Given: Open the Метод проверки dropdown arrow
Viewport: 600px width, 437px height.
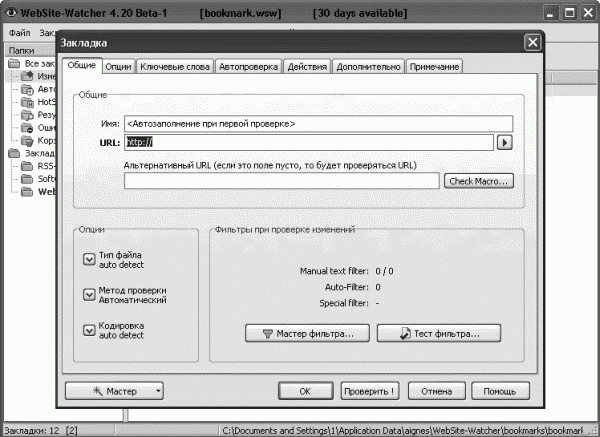Looking at the screenshot, I should [89, 295].
